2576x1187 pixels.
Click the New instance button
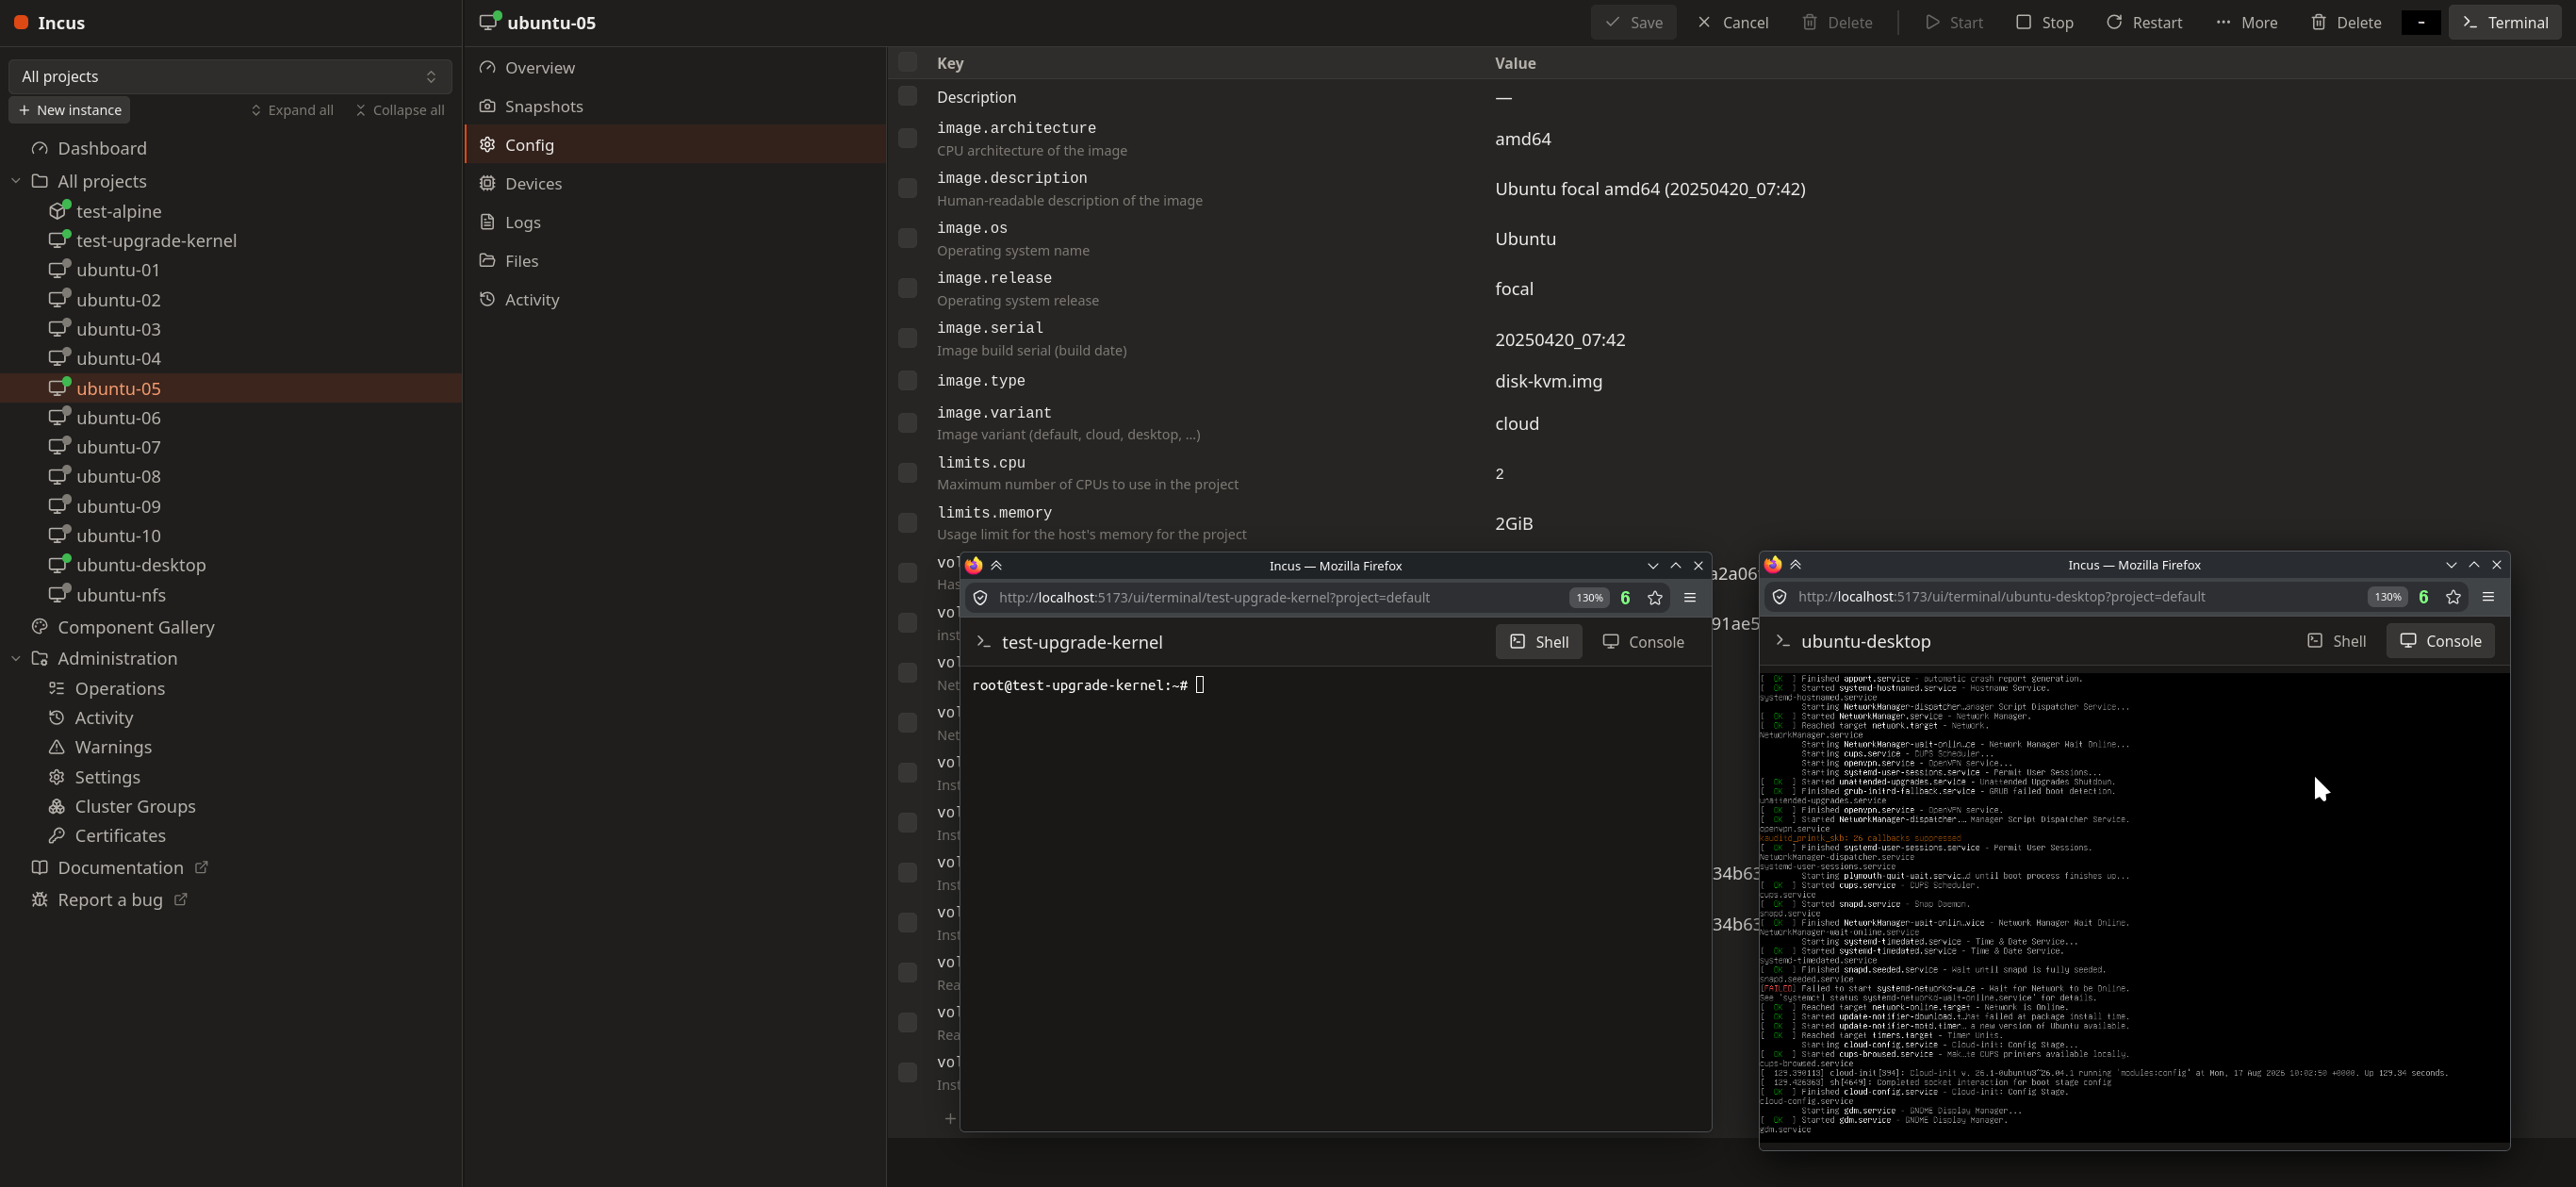coord(70,110)
